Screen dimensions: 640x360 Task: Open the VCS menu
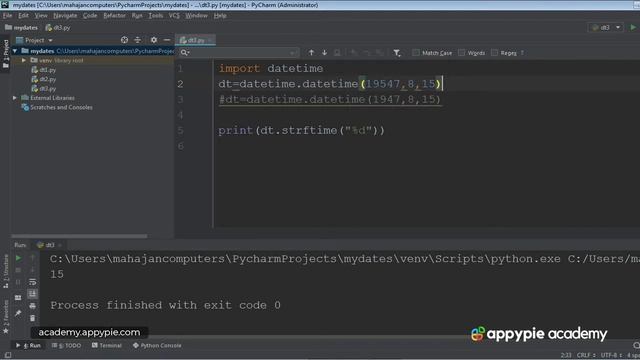174,16
